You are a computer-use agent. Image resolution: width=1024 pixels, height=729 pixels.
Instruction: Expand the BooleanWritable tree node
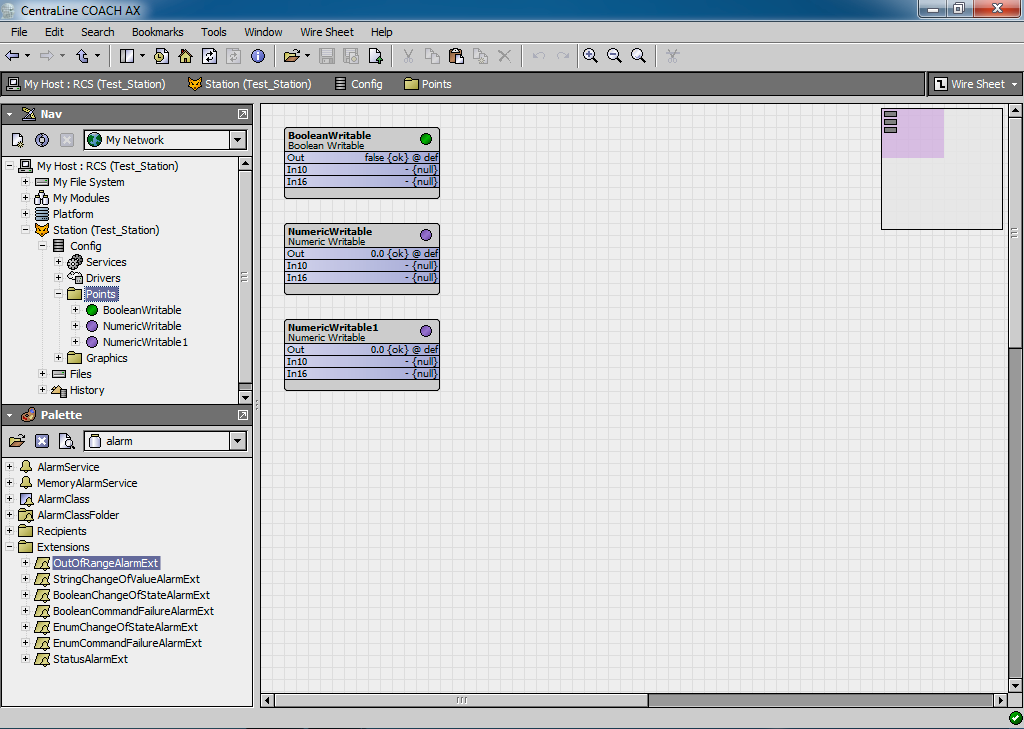[x=75, y=310]
